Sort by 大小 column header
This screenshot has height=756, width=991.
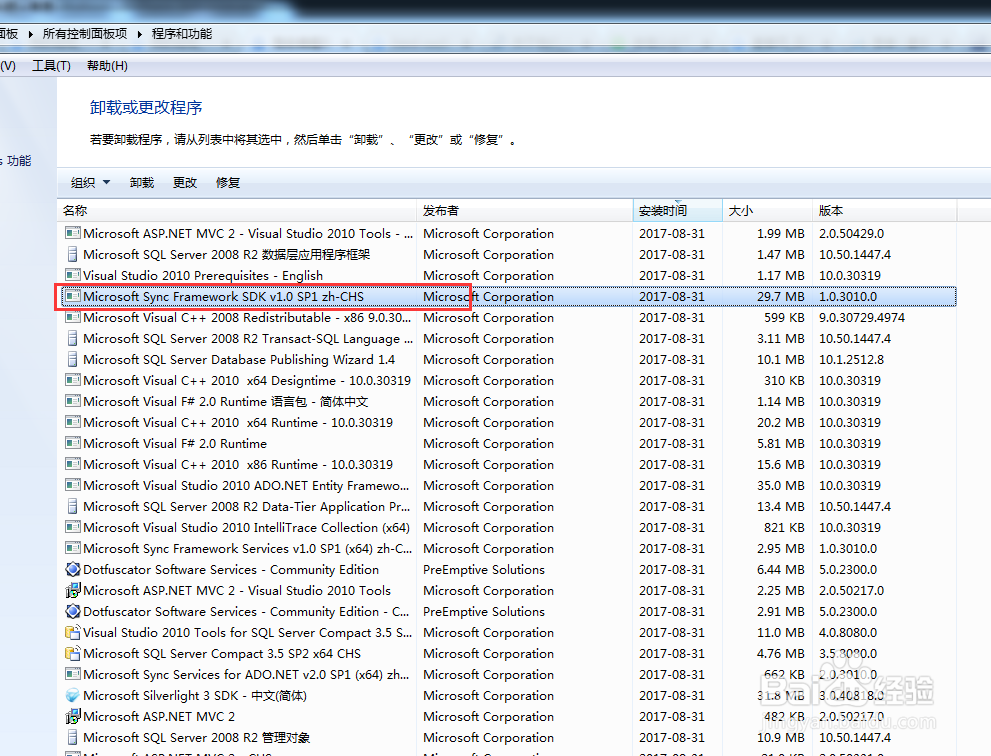[x=767, y=210]
